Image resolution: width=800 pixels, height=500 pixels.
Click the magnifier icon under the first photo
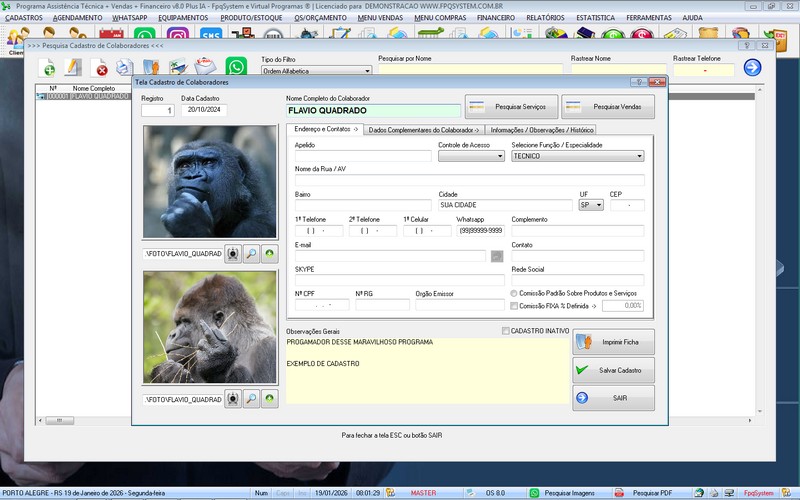tap(252, 254)
